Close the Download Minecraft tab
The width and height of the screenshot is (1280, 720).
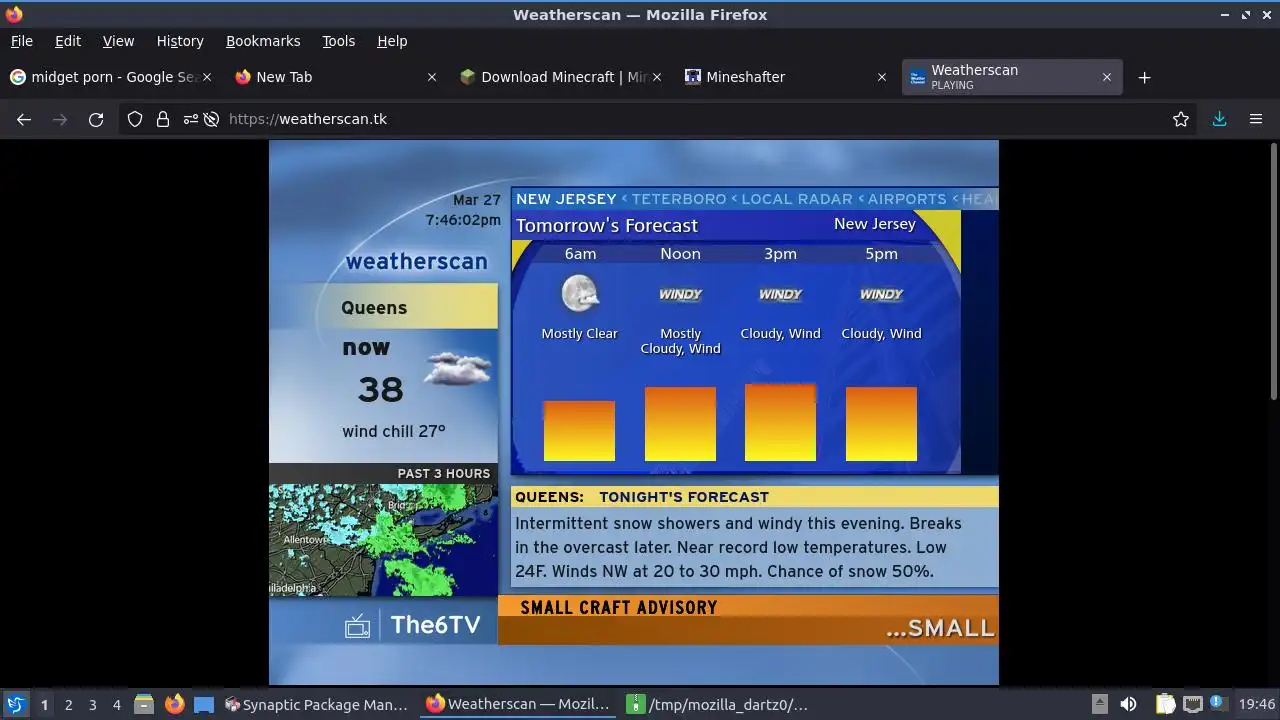coord(657,77)
